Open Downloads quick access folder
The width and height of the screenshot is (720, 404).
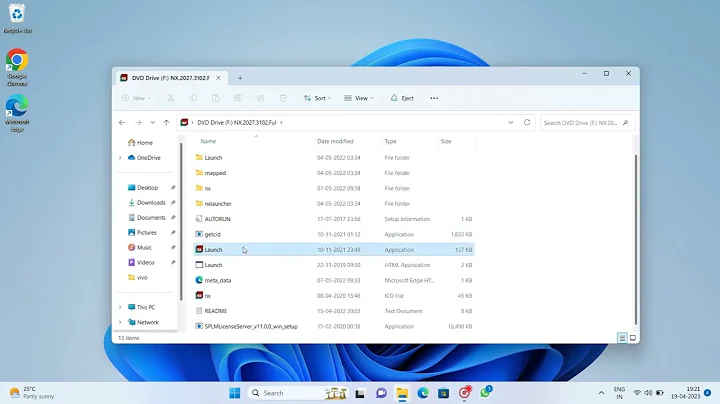pos(147,202)
